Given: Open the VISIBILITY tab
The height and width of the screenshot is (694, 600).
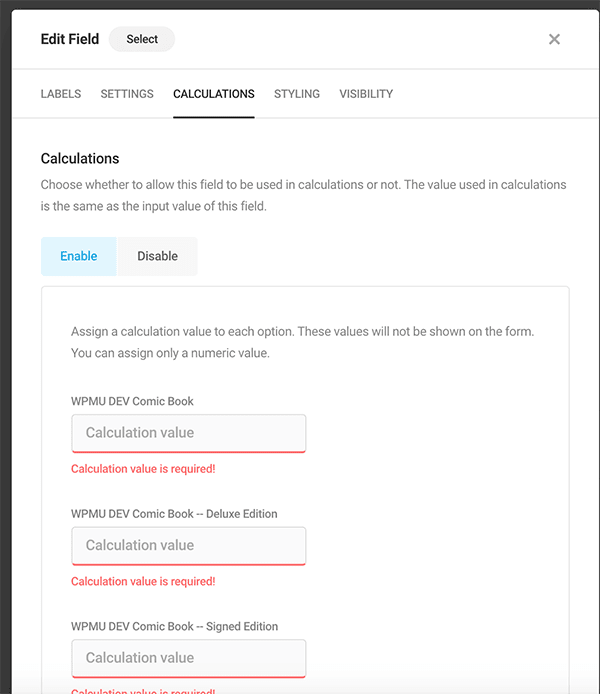Looking at the screenshot, I should [x=366, y=94].
